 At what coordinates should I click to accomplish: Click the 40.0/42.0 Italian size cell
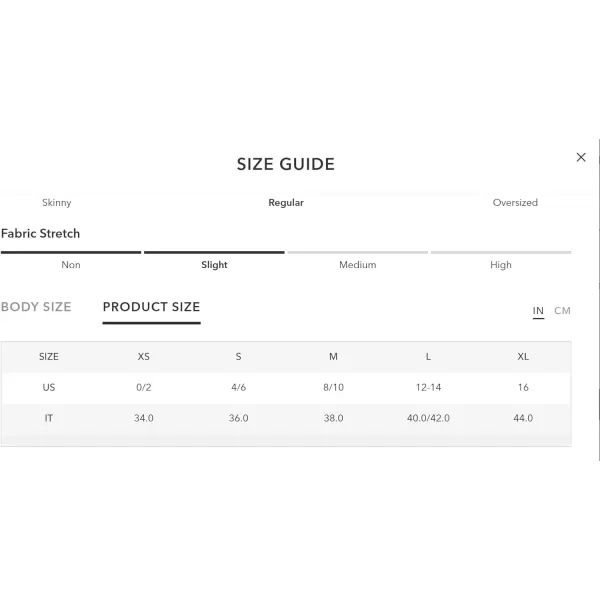click(x=428, y=418)
